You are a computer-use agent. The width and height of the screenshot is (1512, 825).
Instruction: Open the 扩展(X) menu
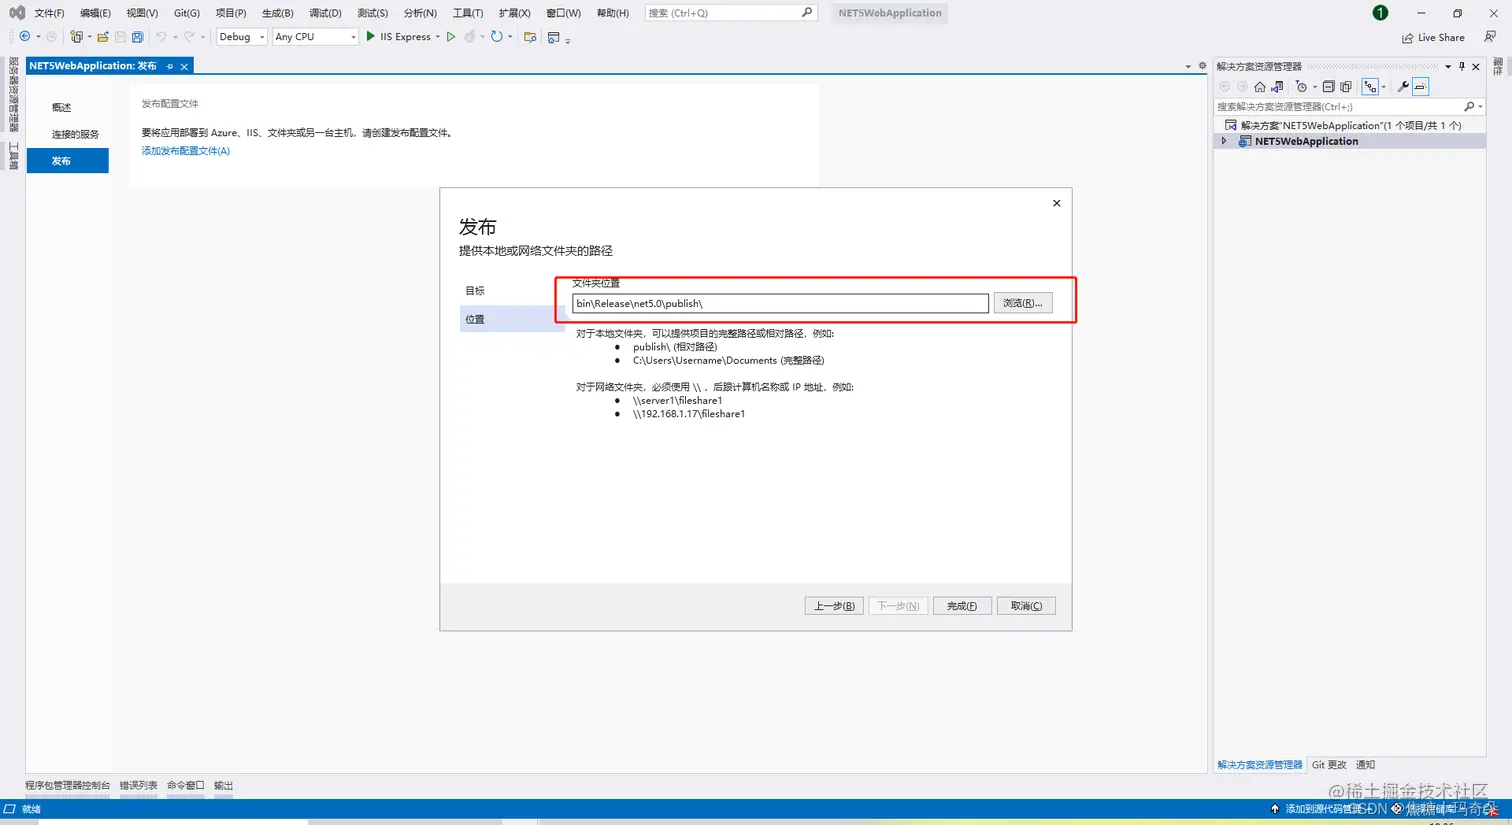(x=515, y=13)
